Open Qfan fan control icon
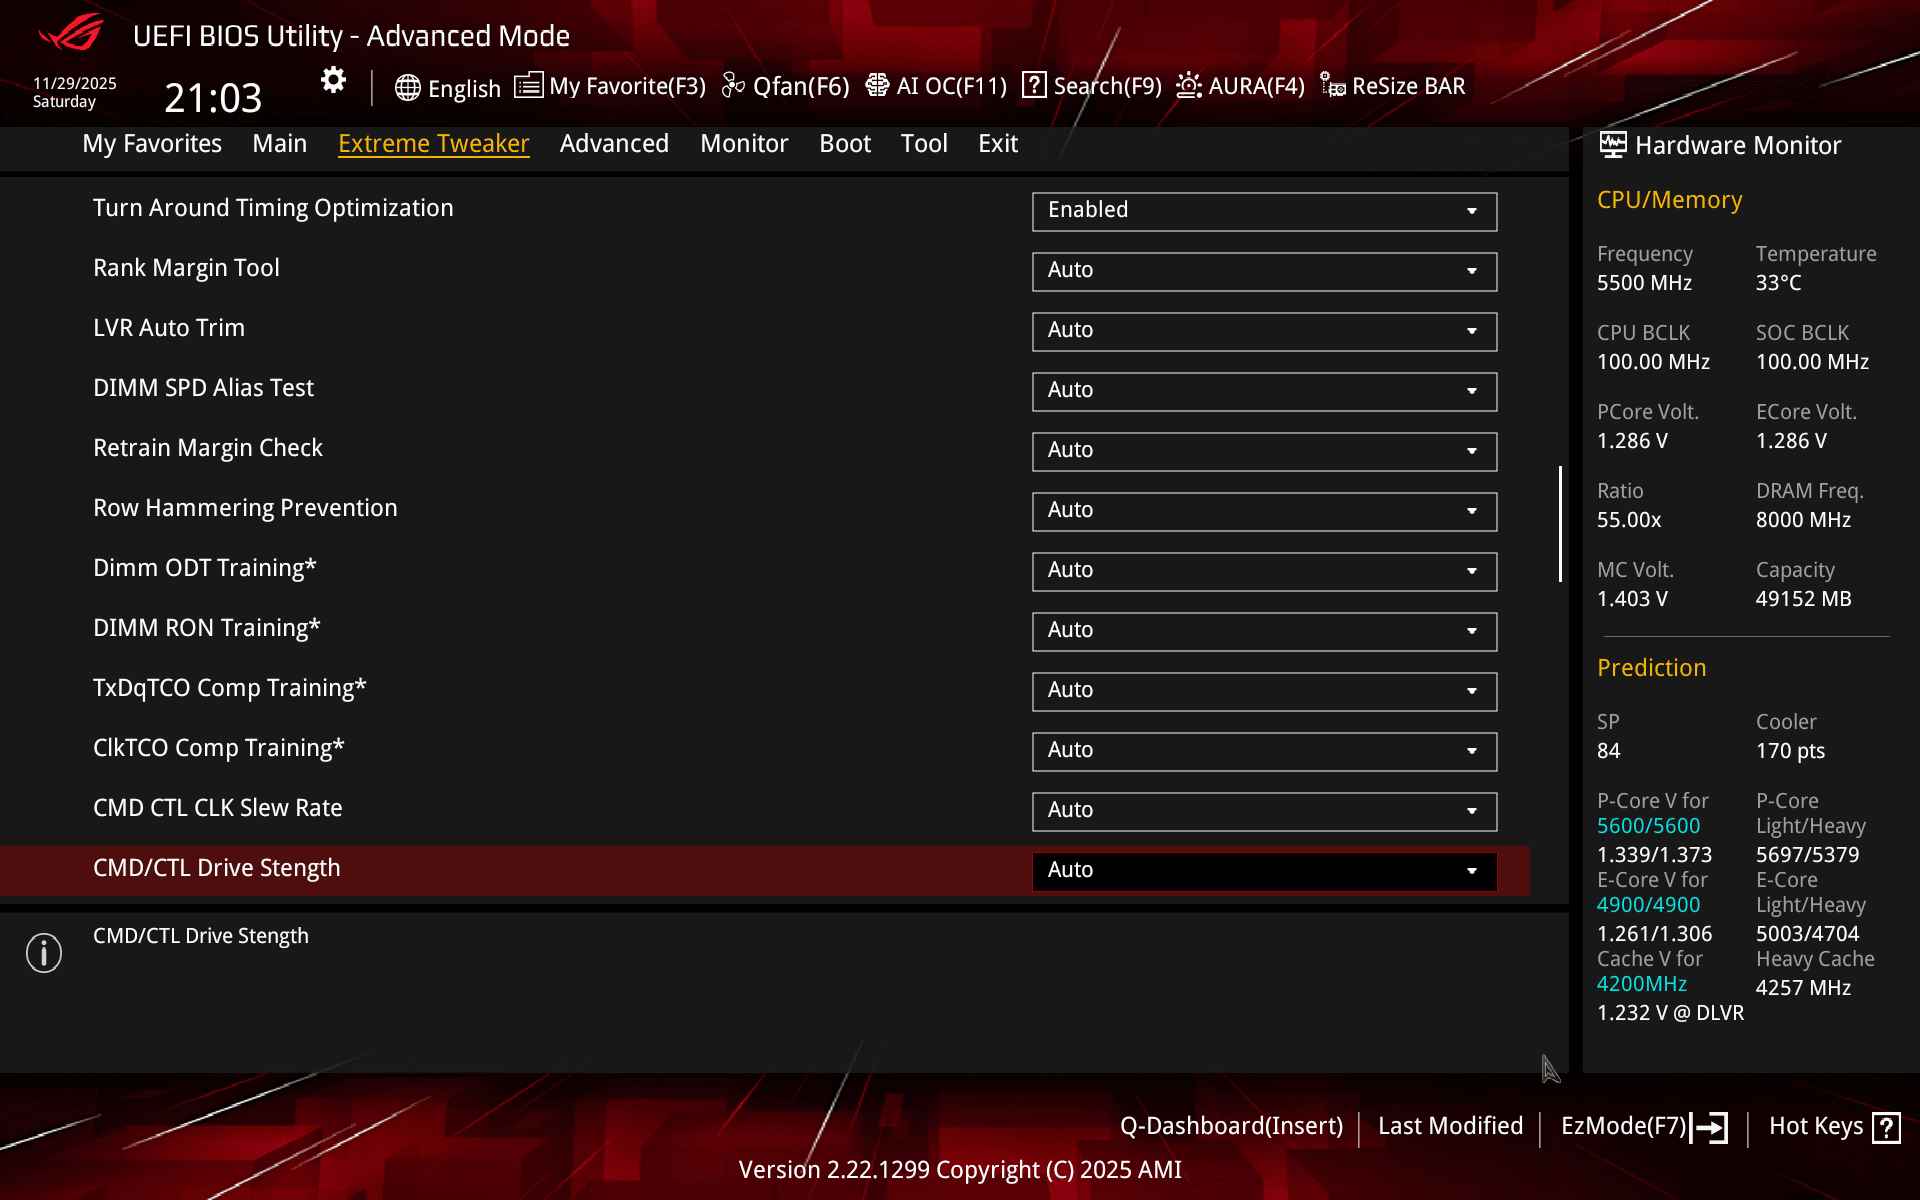Screen dimensions: 1920x1200 pos(733,86)
